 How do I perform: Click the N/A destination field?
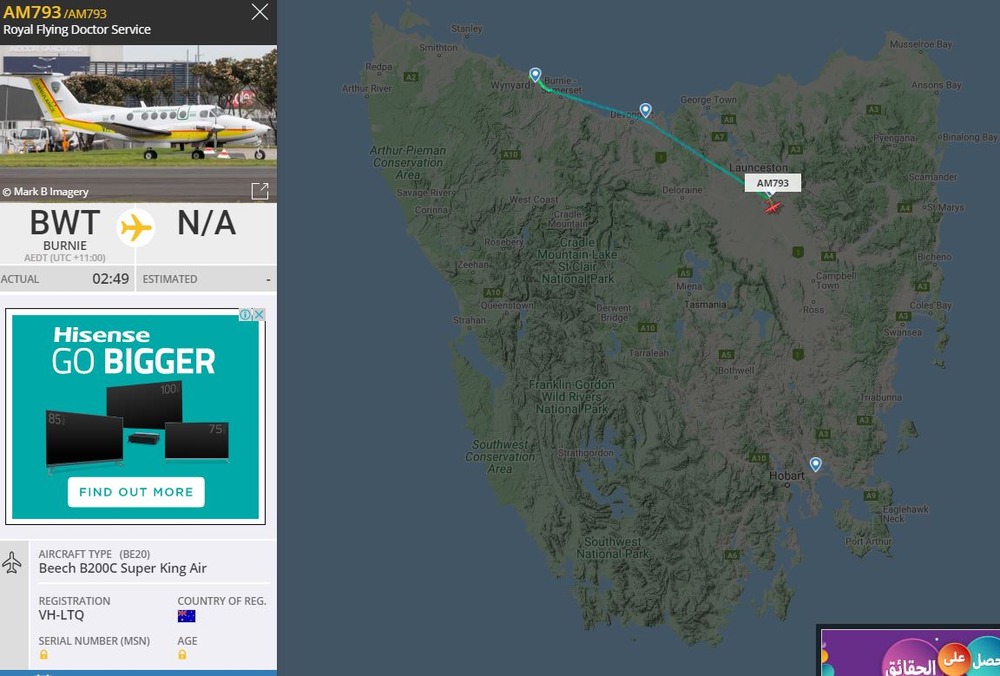[206, 224]
